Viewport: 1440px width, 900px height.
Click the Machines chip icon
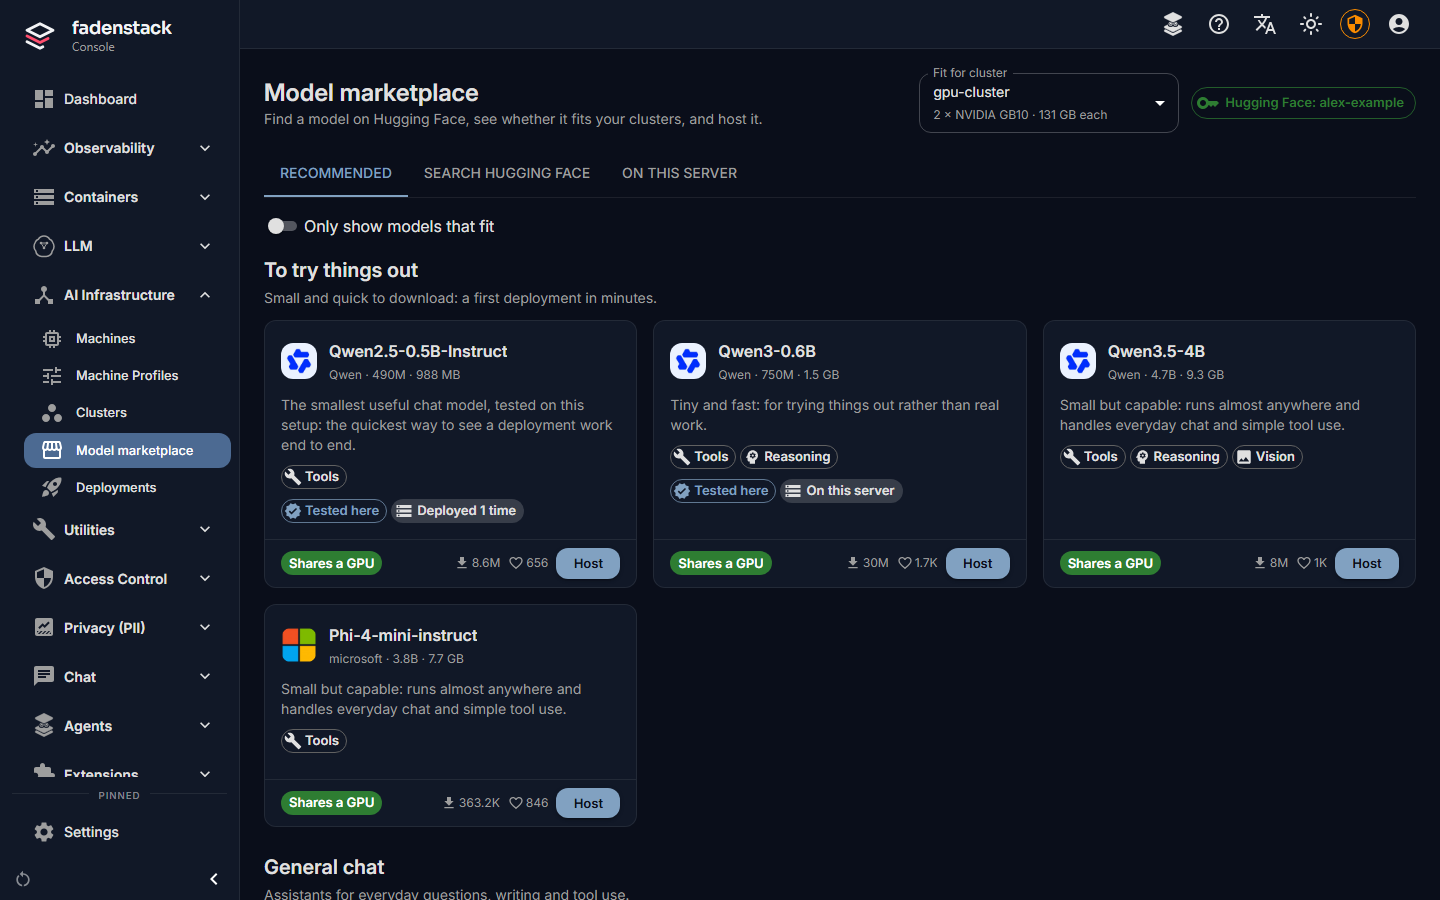point(52,339)
